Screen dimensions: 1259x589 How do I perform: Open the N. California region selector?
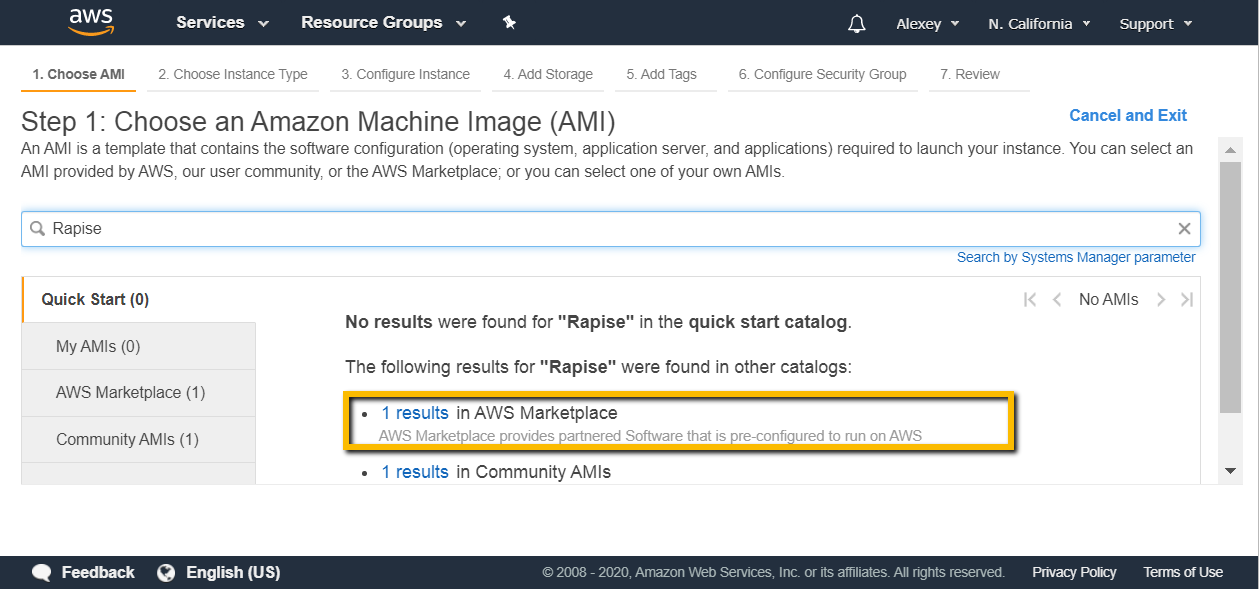(x=1039, y=24)
